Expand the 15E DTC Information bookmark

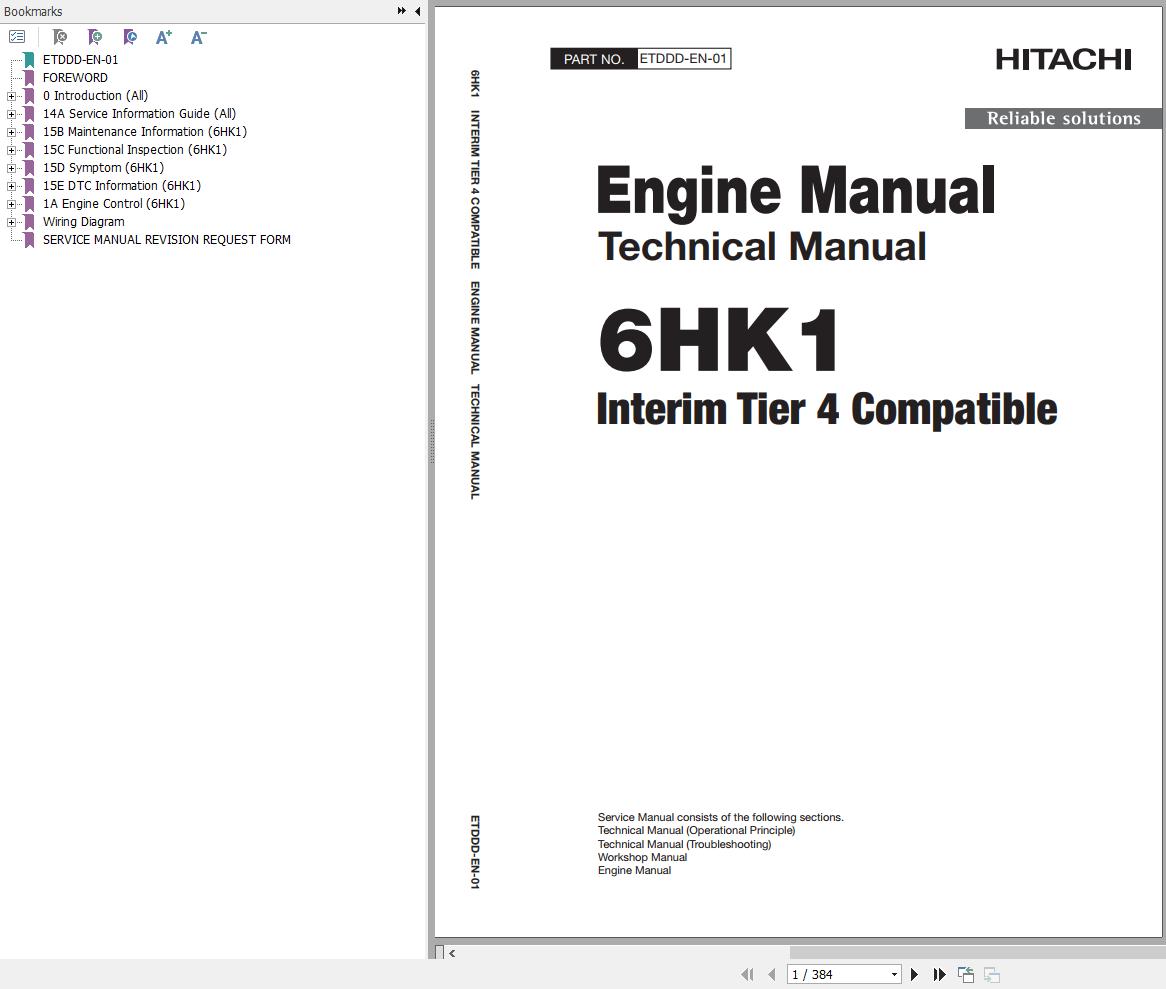tap(11, 186)
